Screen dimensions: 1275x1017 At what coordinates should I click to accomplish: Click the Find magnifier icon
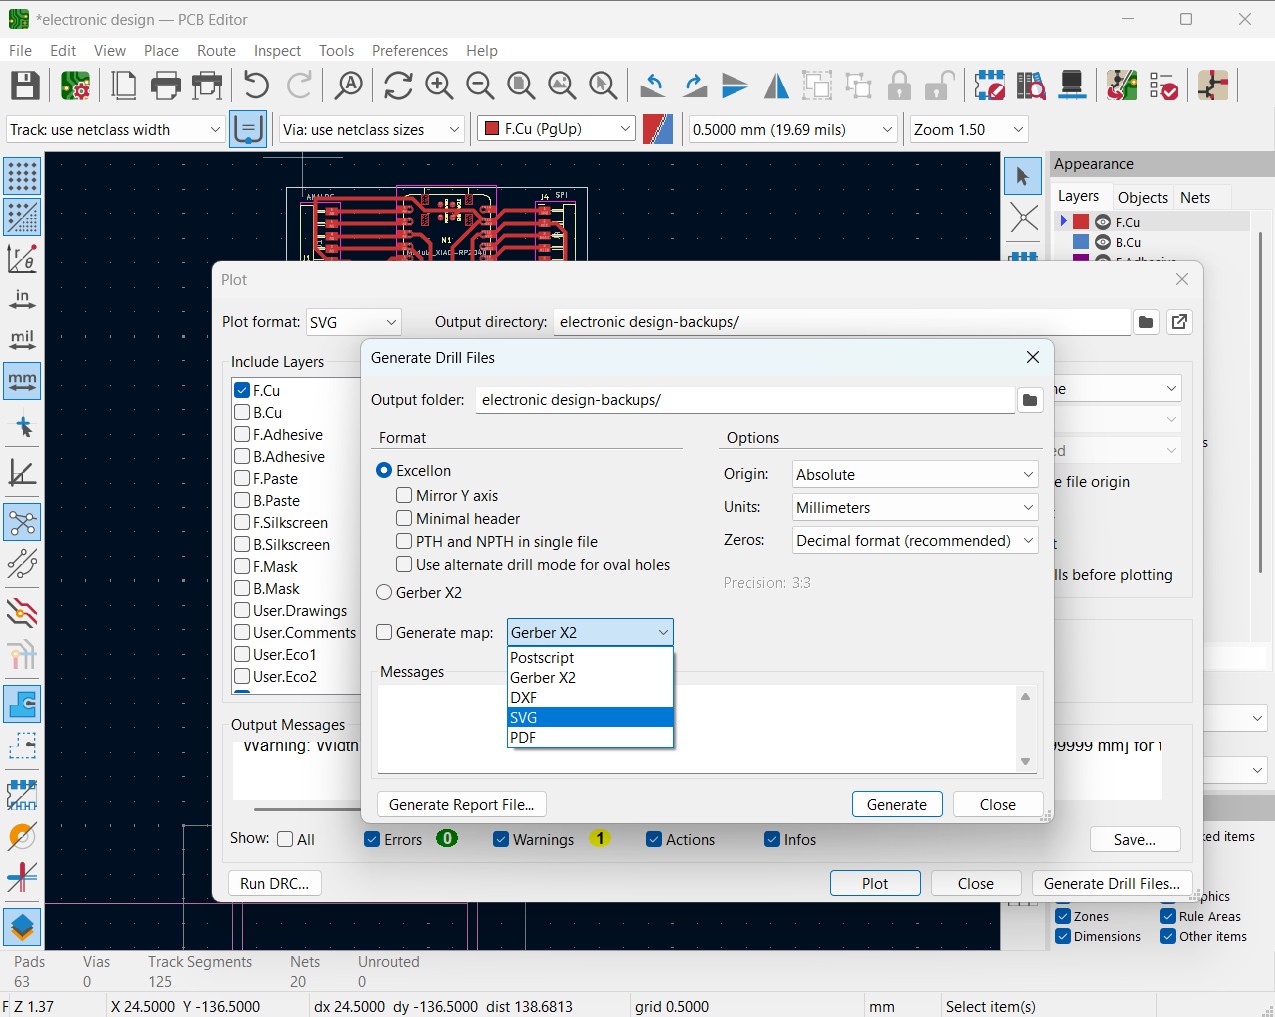tap(348, 86)
